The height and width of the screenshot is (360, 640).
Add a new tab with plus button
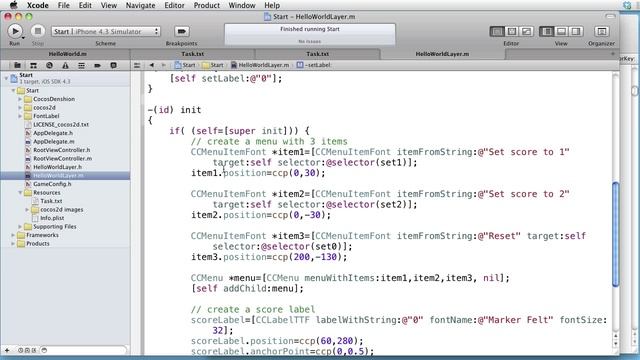pyautogui.click(x=612, y=54)
